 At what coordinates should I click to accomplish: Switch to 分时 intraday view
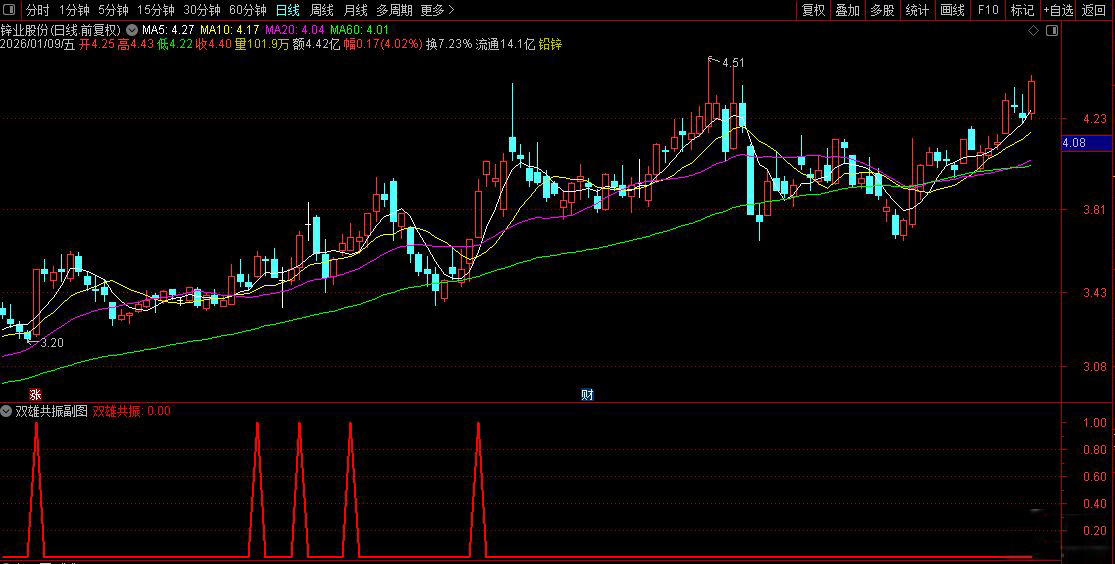tap(38, 10)
